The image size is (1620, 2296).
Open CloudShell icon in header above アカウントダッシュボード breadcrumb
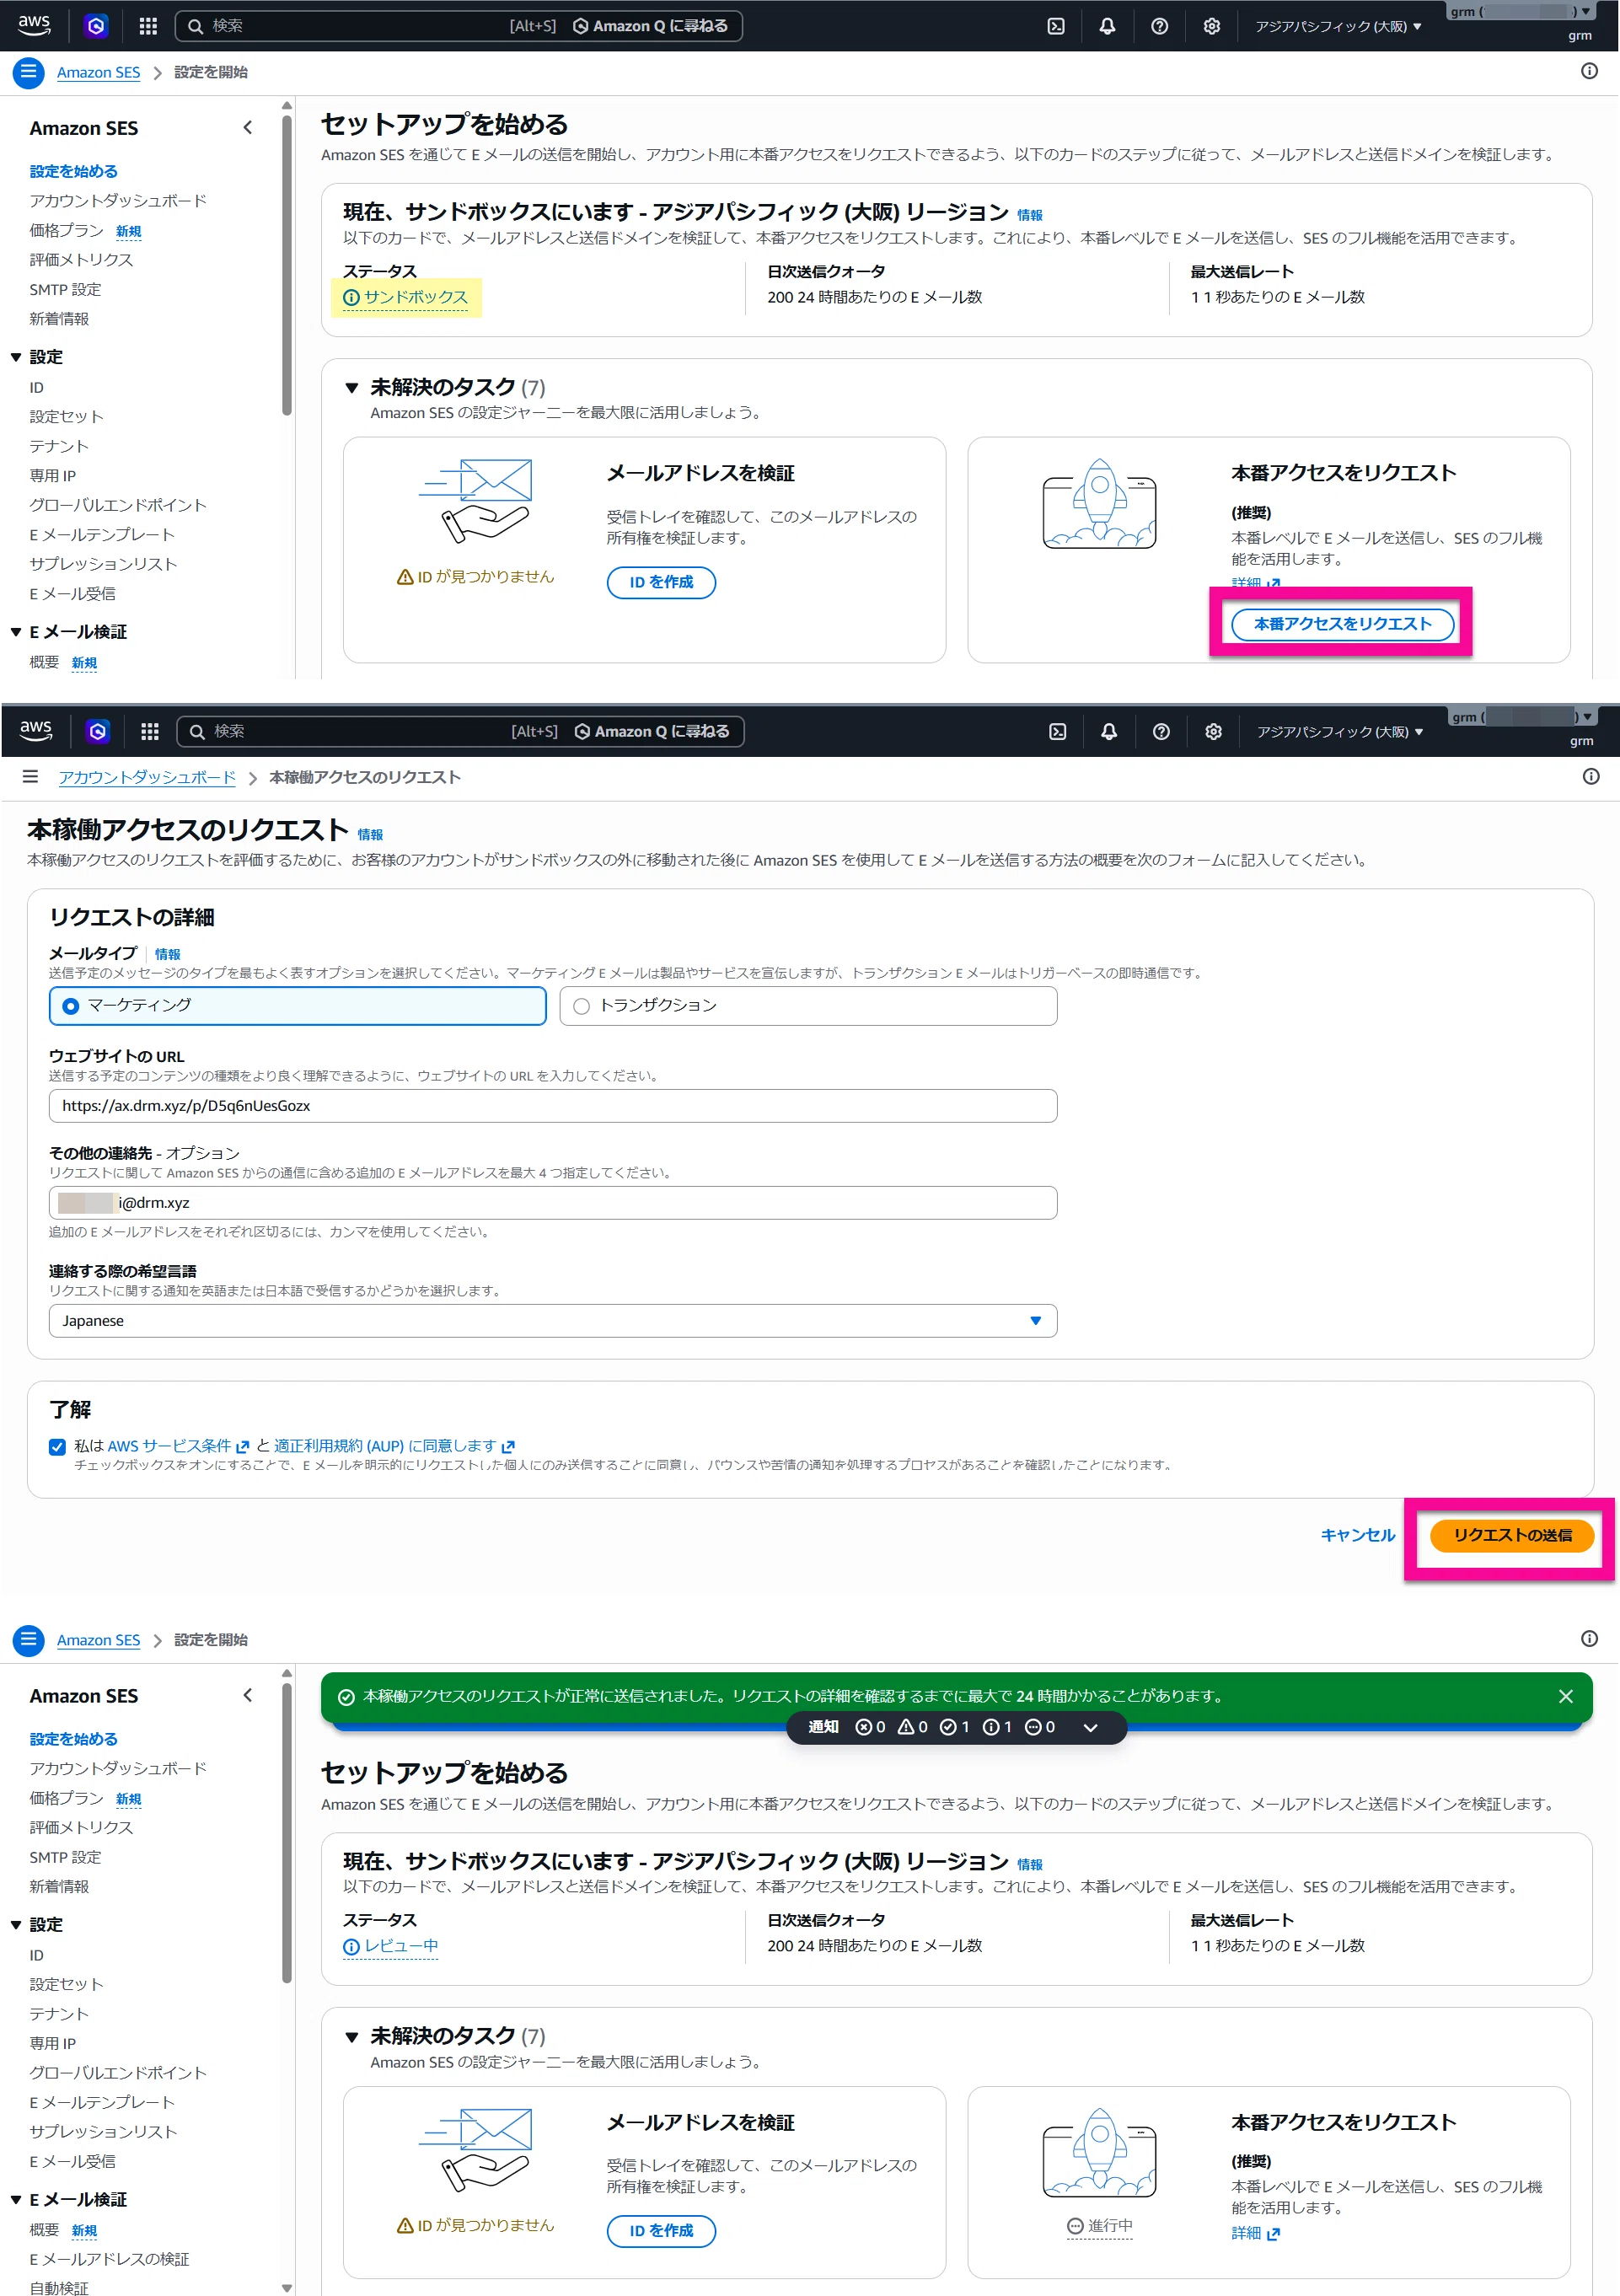click(x=1057, y=732)
